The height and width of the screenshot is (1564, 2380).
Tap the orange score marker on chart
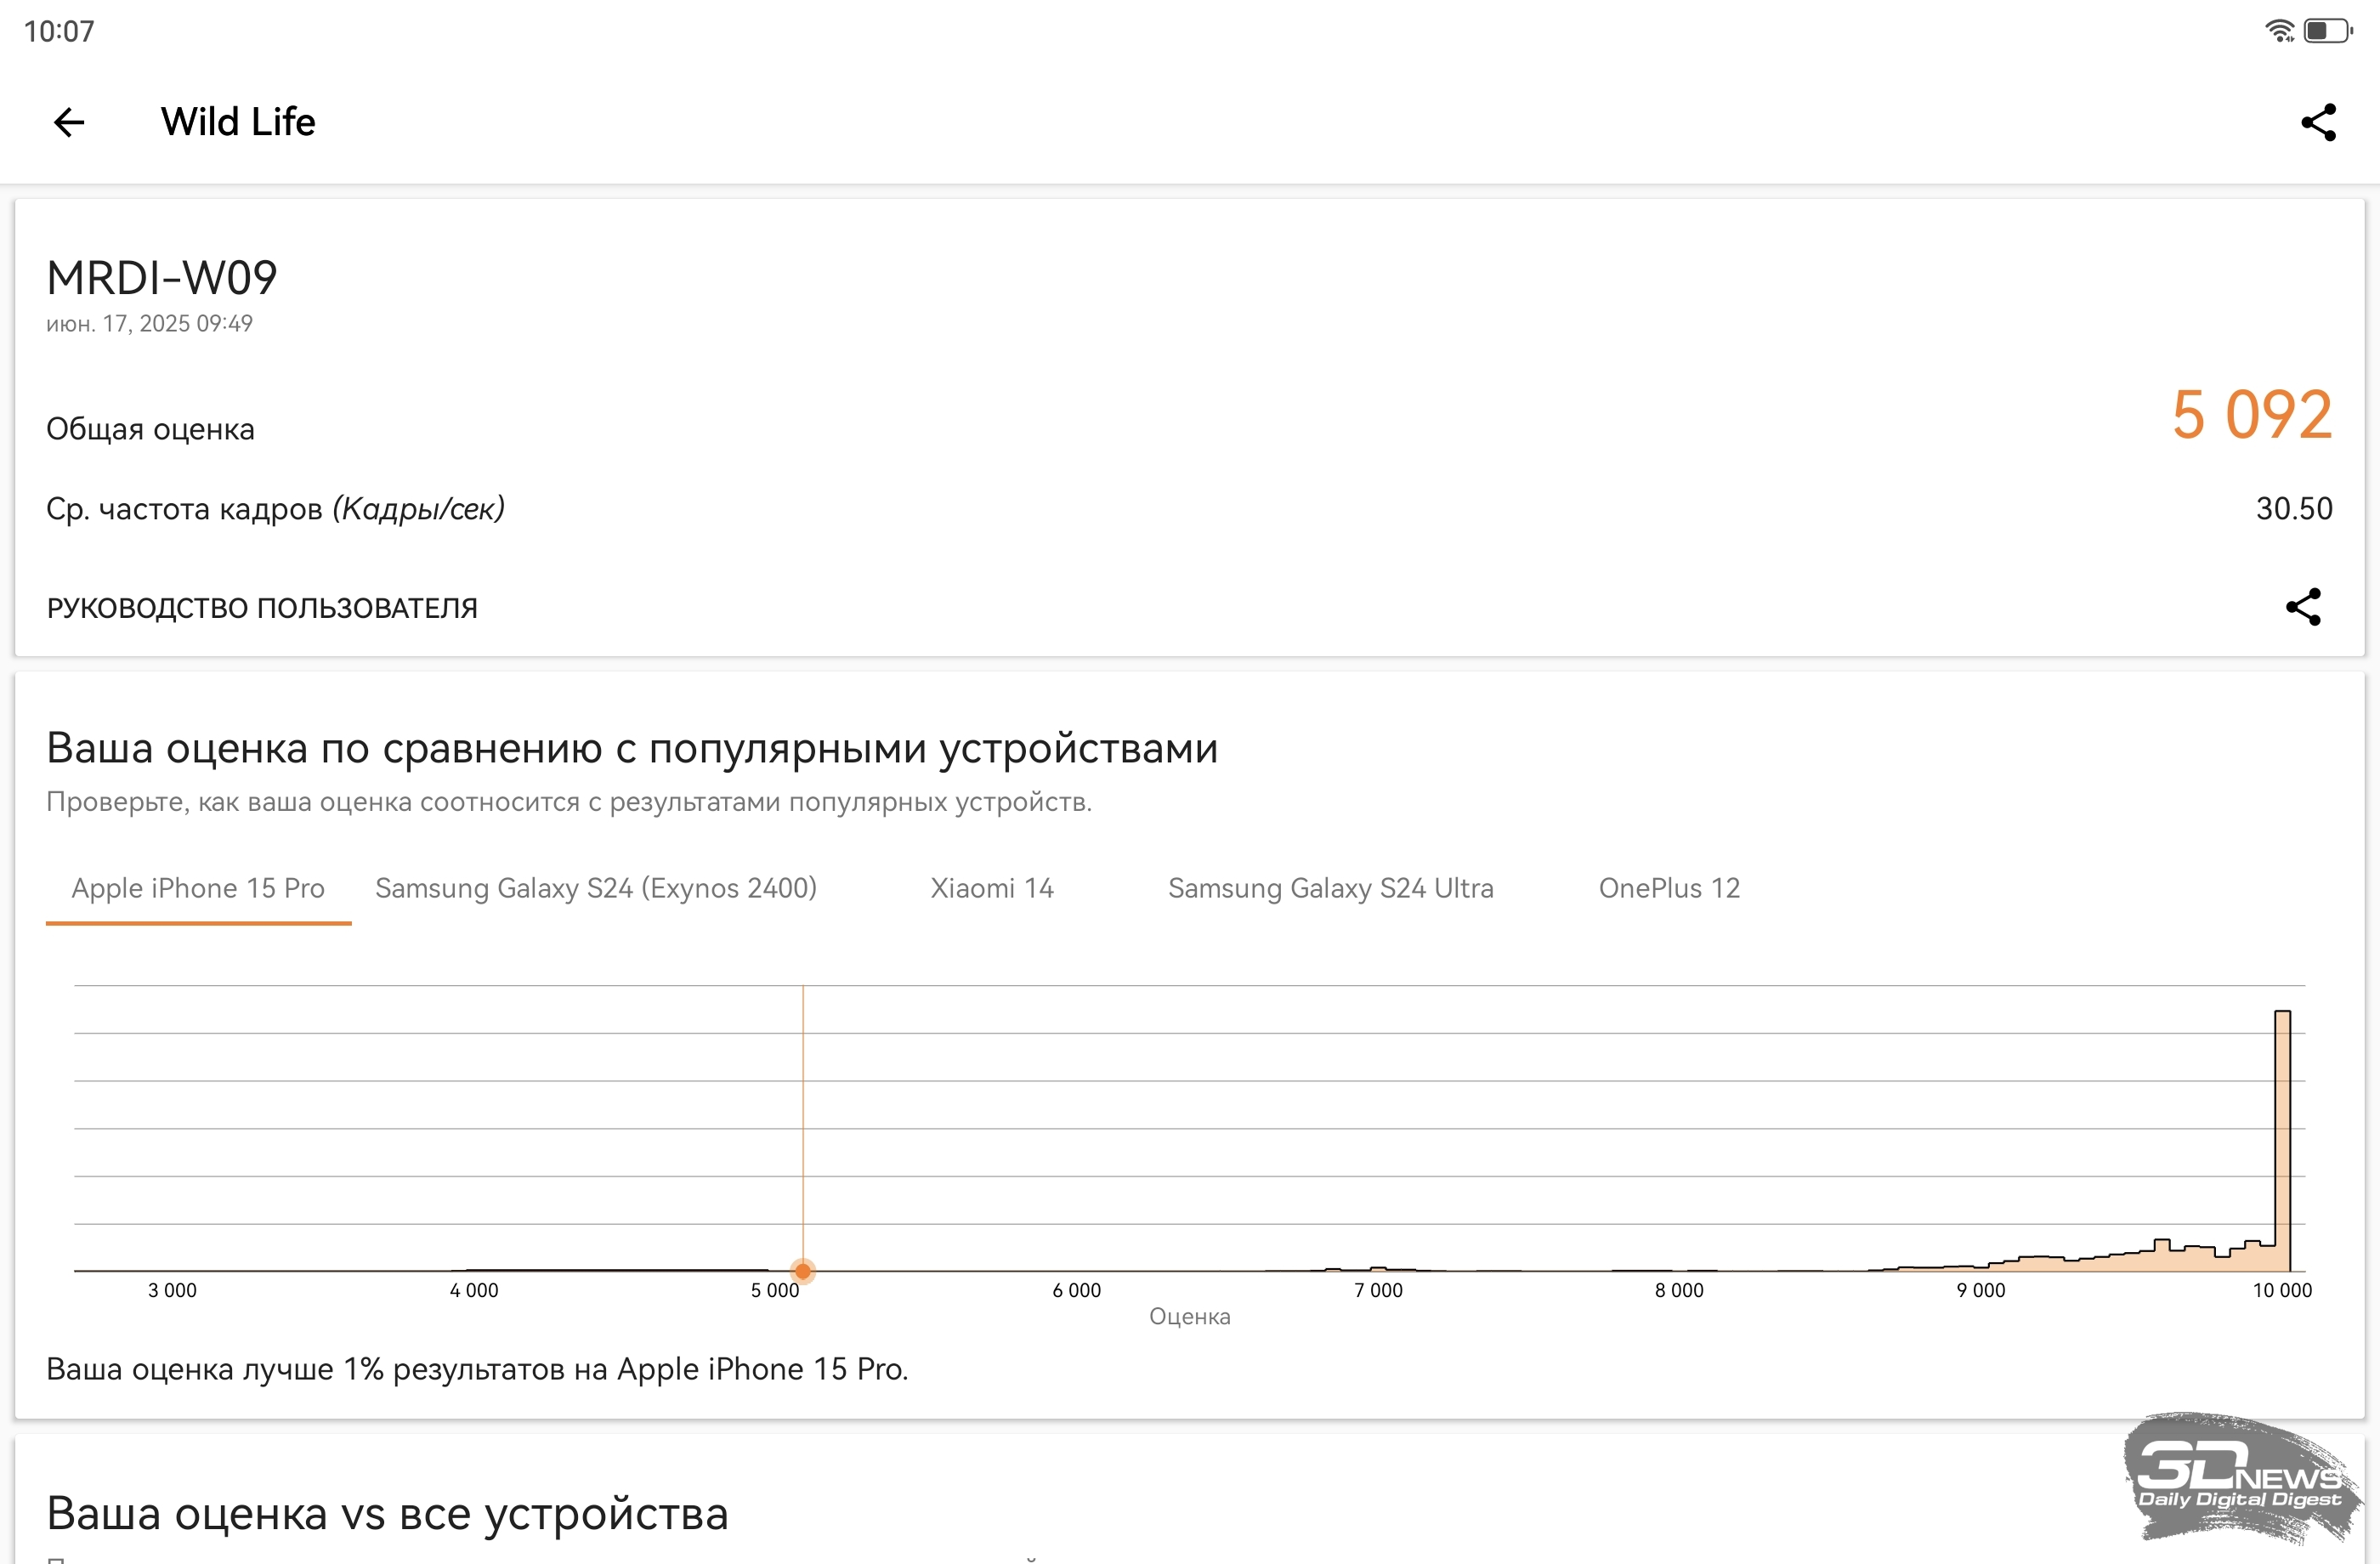click(803, 1271)
